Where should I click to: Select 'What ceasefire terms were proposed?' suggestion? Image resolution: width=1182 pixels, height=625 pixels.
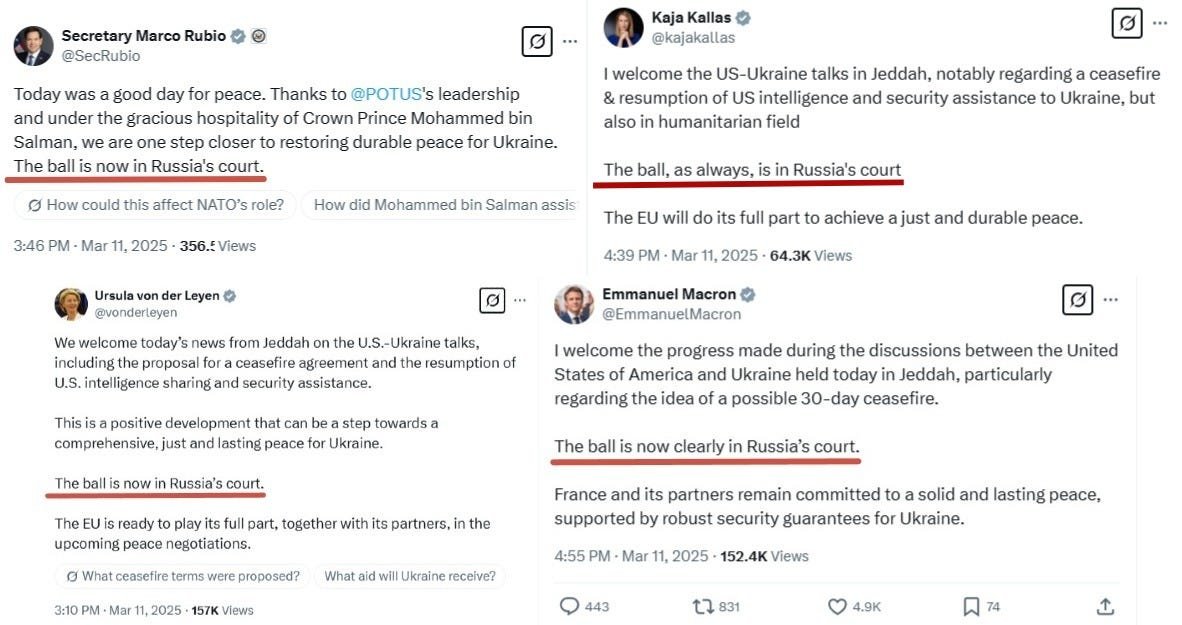[x=183, y=576]
